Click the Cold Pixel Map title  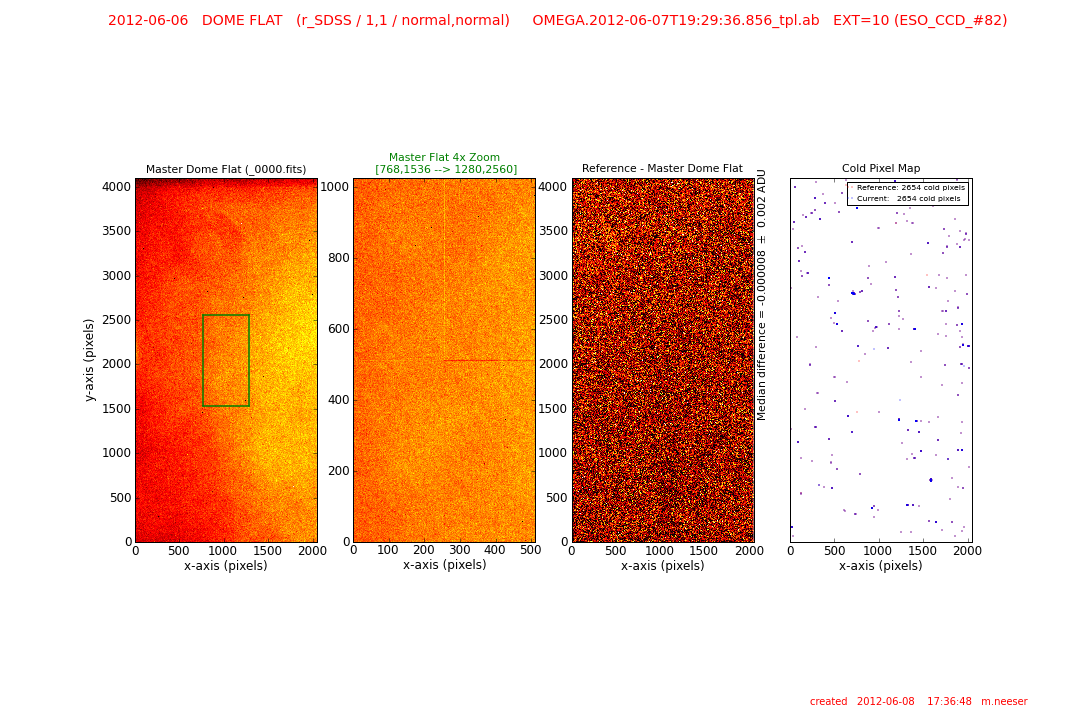pyautogui.click(x=881, y=169)
